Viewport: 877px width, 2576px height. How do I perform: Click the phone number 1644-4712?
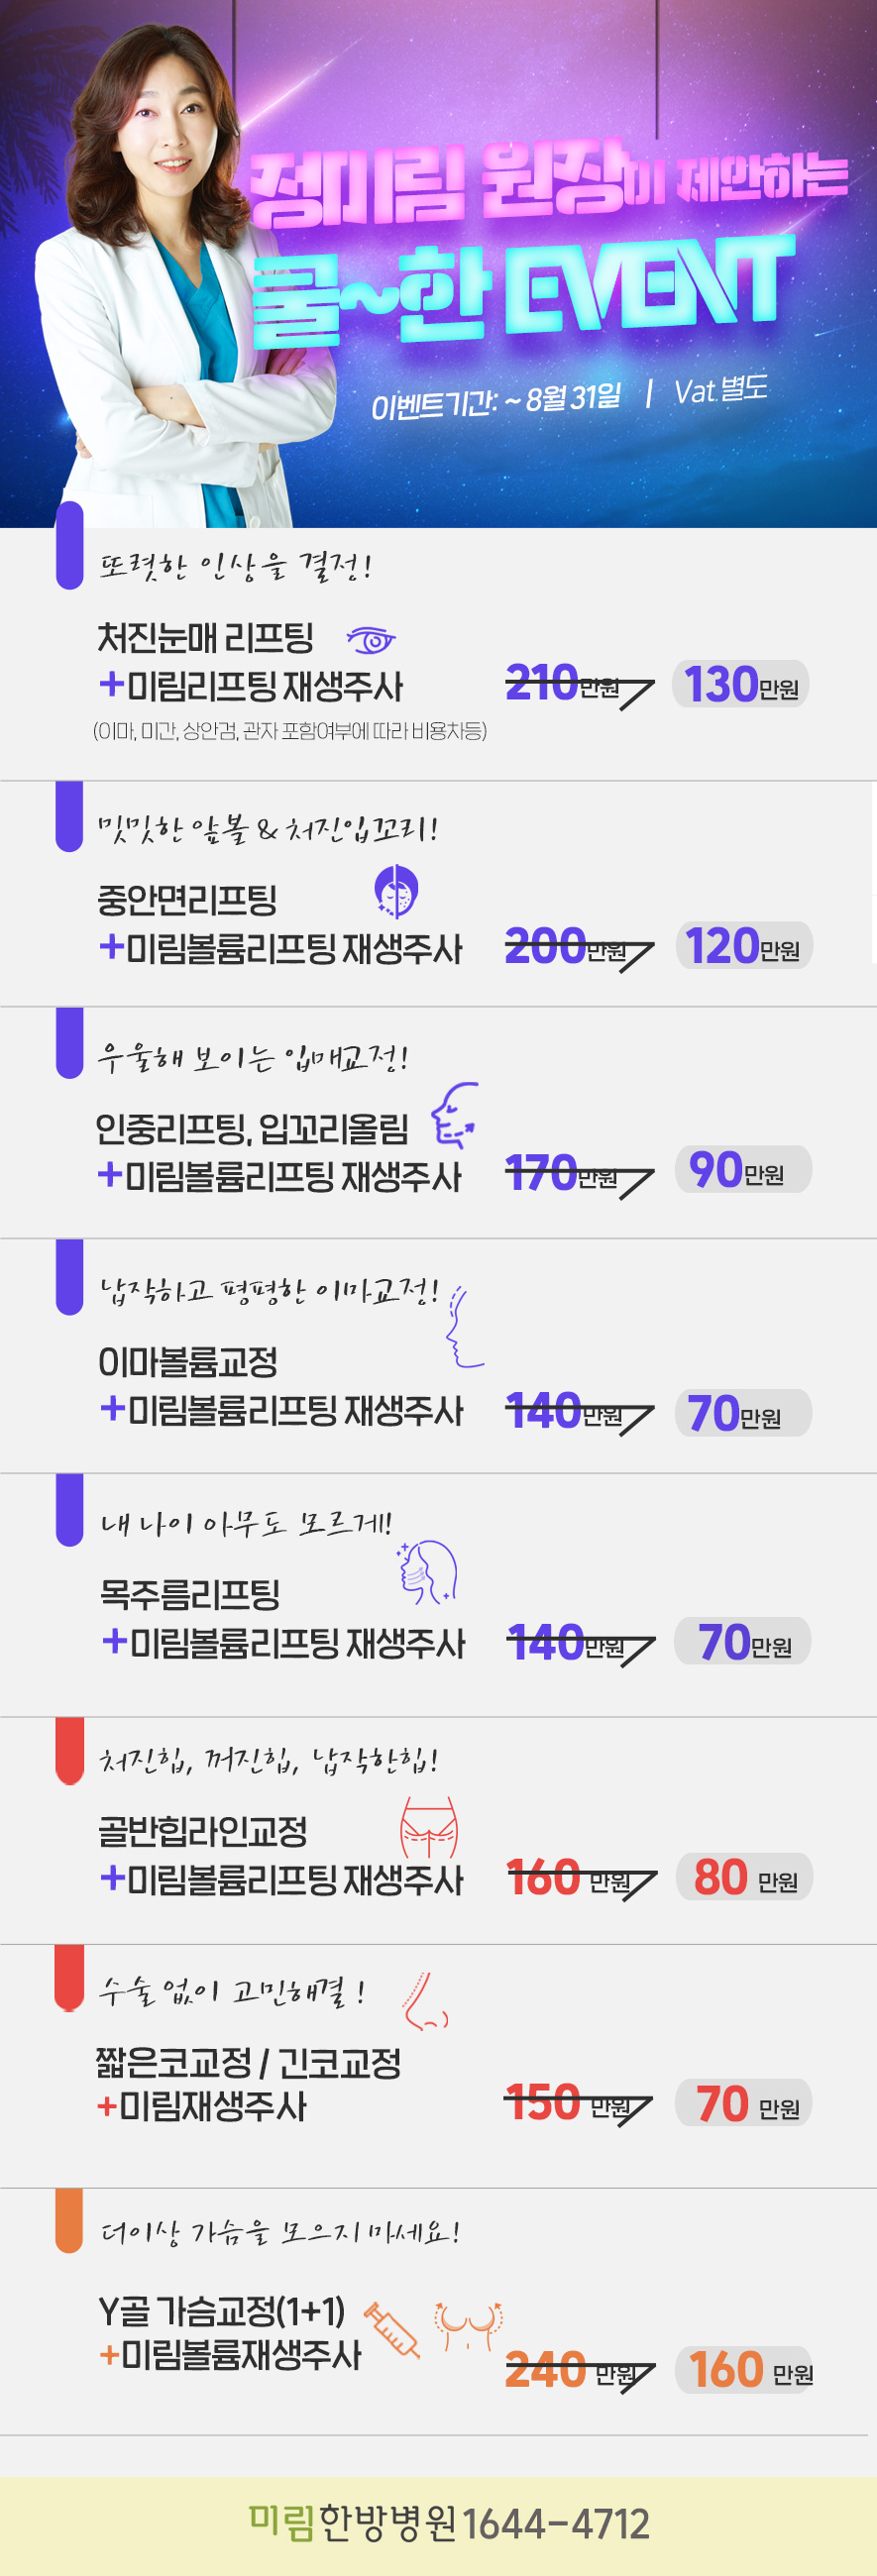tap(555, 2524)
